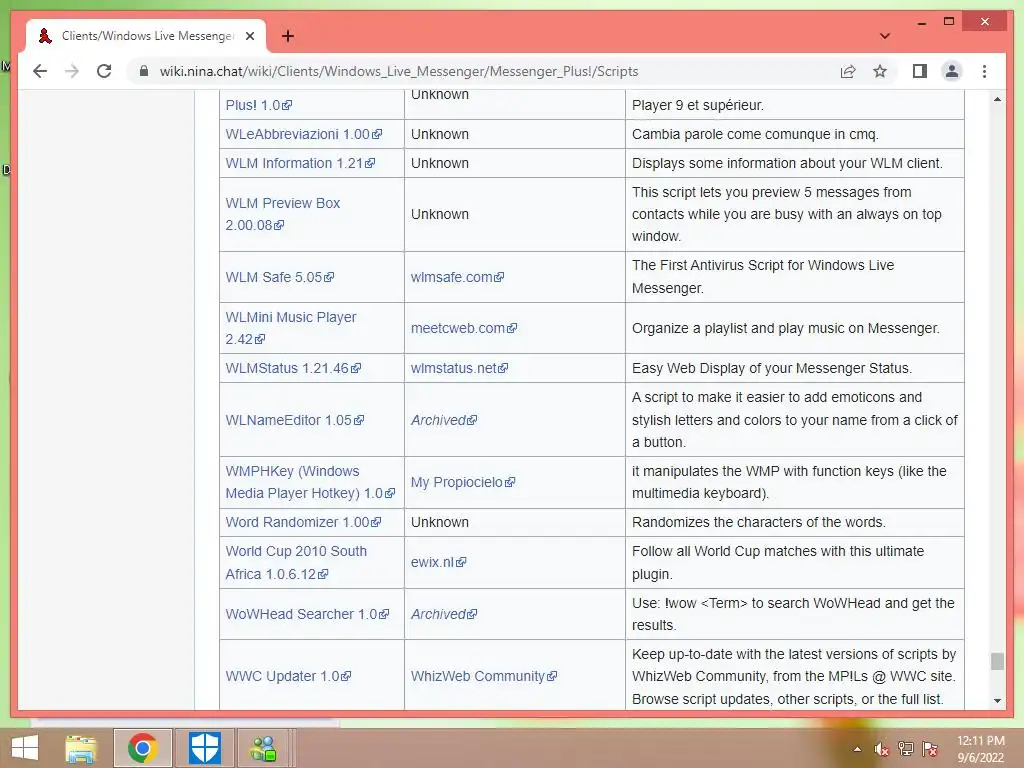
Task: Open the WLMStatus 1.21.46 link
Action: pos(293,368)
